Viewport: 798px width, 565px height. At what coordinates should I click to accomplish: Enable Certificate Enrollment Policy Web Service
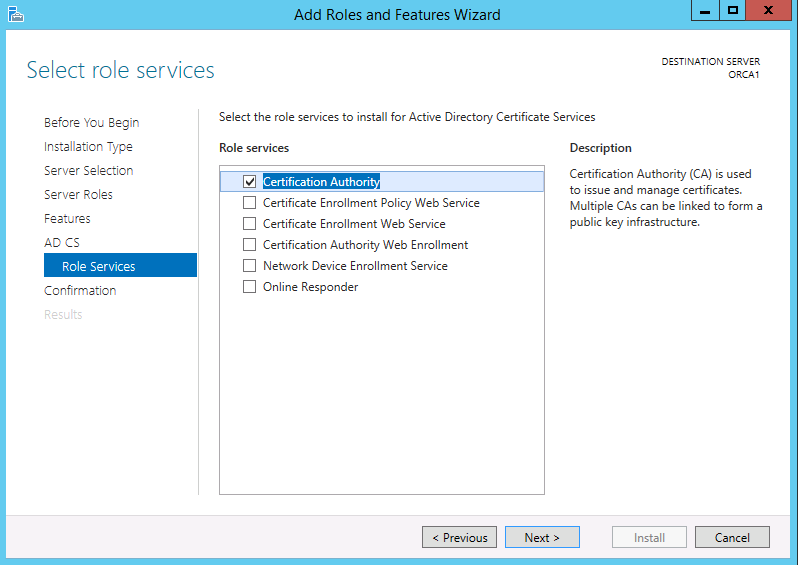point(250,203)
